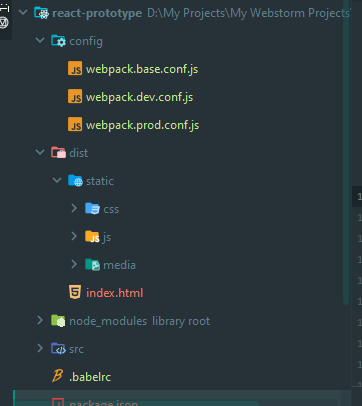This screenshot has width=362, height=406.
Task: Select the index.html file
Action: (115, 293)
